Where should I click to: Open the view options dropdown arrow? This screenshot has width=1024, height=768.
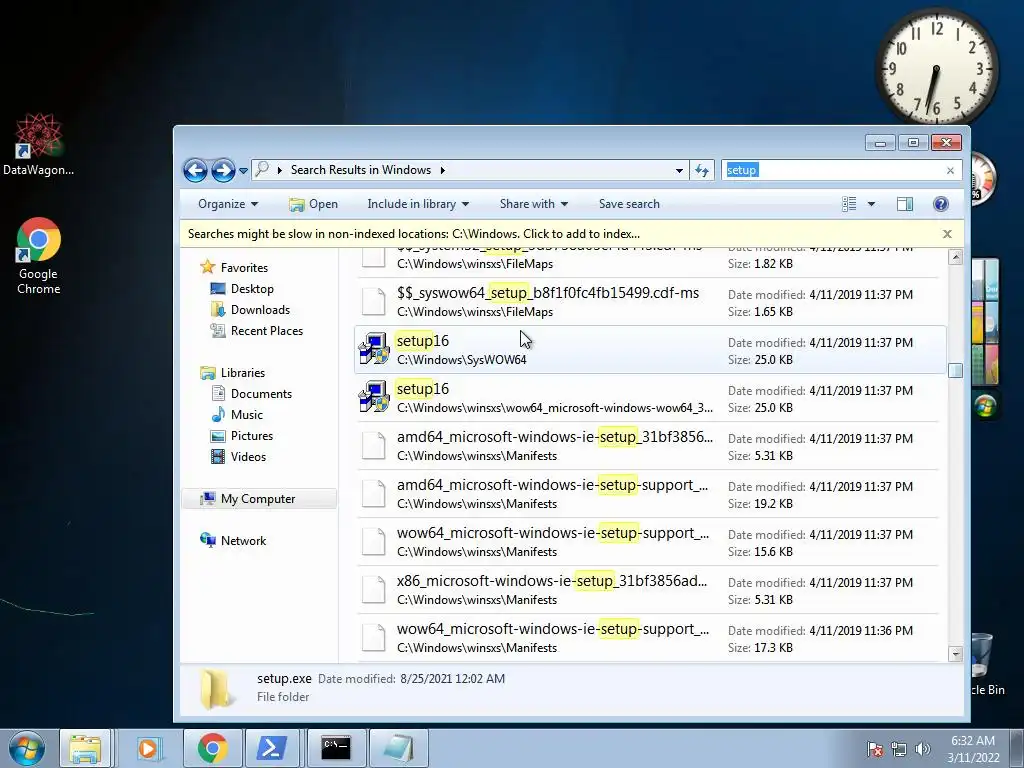click(871, 204)
